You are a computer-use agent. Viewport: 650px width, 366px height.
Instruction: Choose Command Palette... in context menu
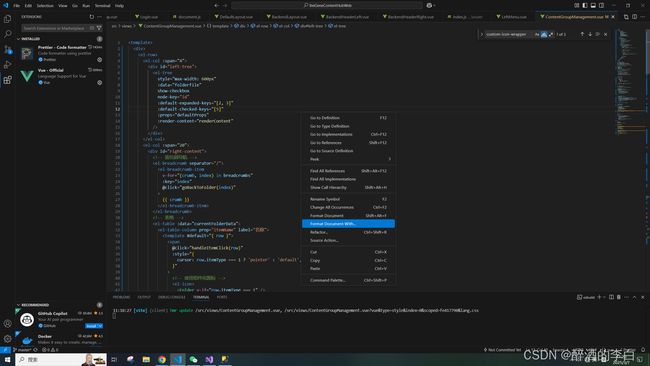click(x=348, y=280)
